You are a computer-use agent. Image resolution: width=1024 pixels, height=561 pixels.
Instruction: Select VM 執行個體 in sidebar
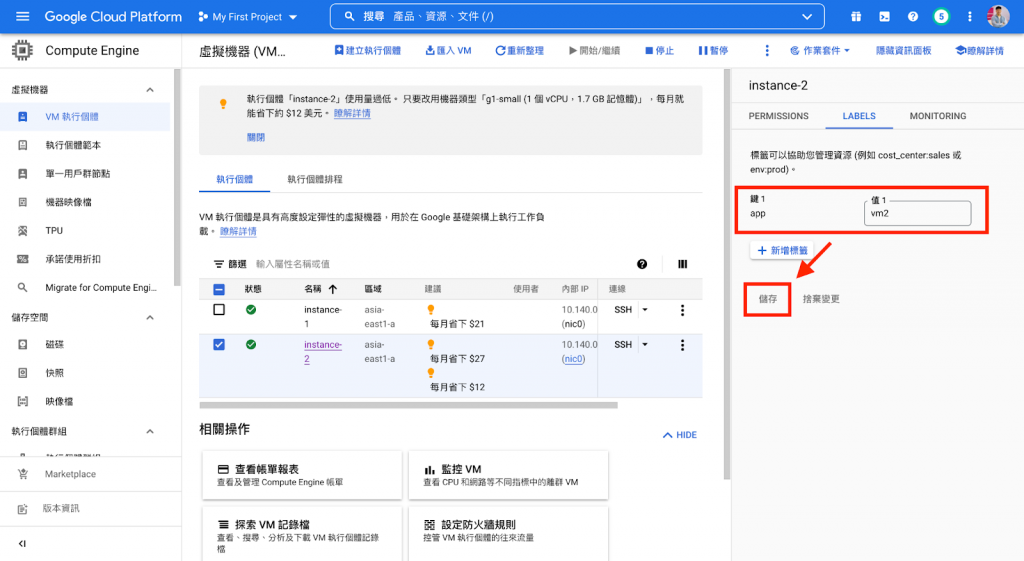pyautogui.click(x=86, y=117)
